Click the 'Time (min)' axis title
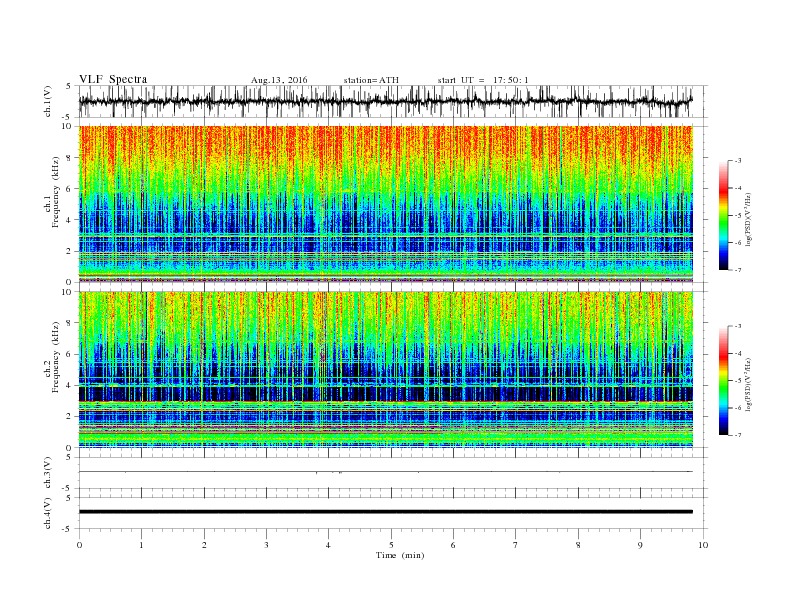The width and height of the screenshot is (792, 612). tap(400, 555)
